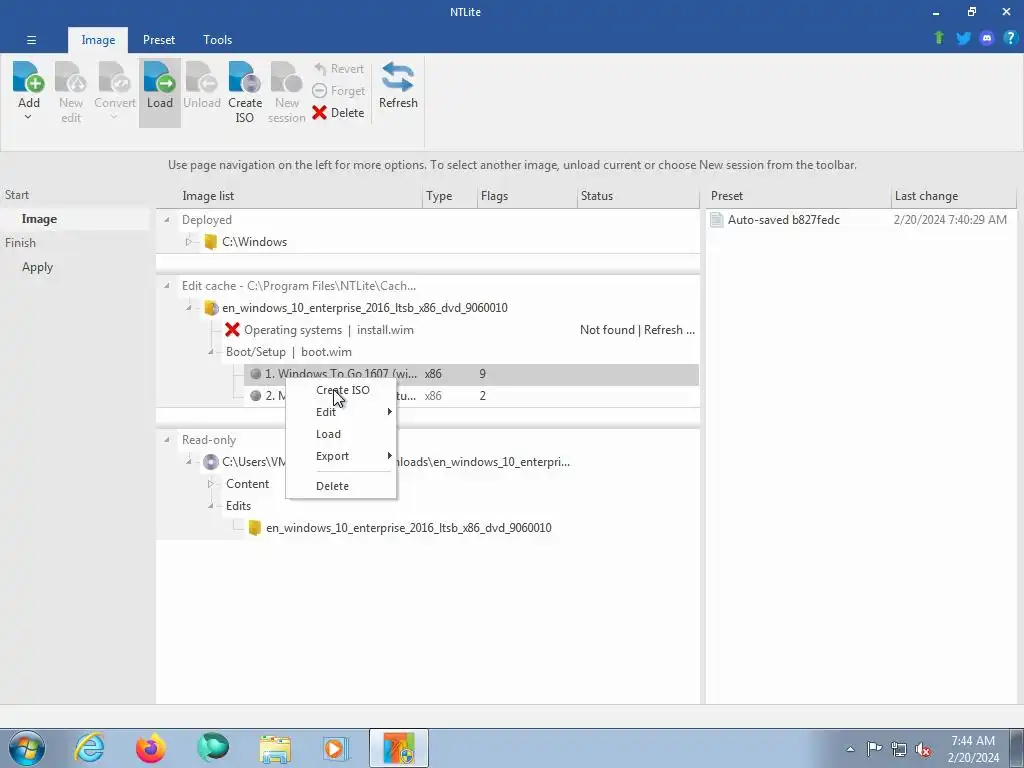This screenshot has height=768, width=1024.
Task: Click the Revert toolbar item
Action: (338, 69)
